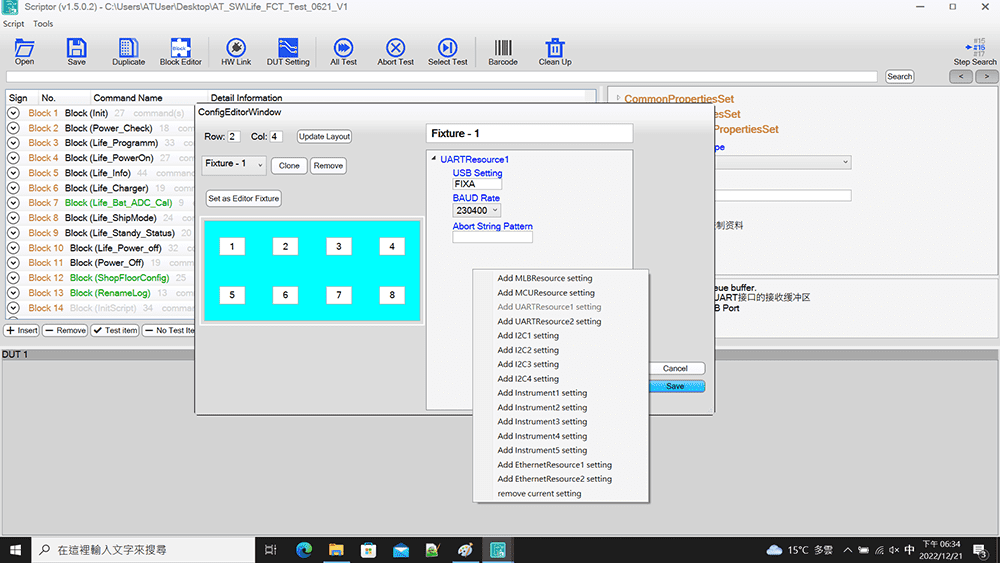Screen dimensions: 1000x563
Task: Choose Add UARTResource2 setting
Action: tap(549, 321)
